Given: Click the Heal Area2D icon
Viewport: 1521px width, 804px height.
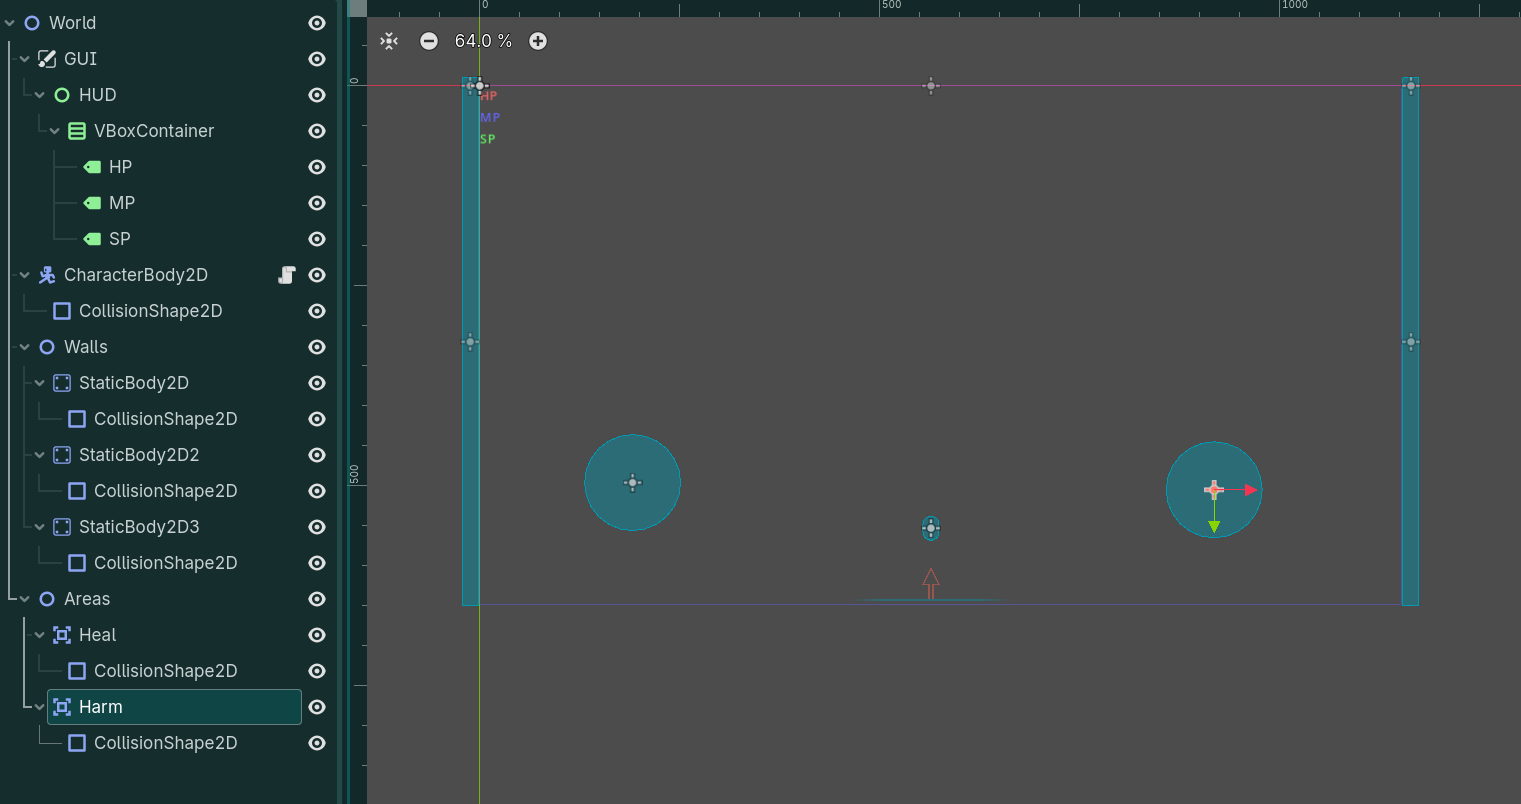Looking at the screenshot, I should pos(62,635).
